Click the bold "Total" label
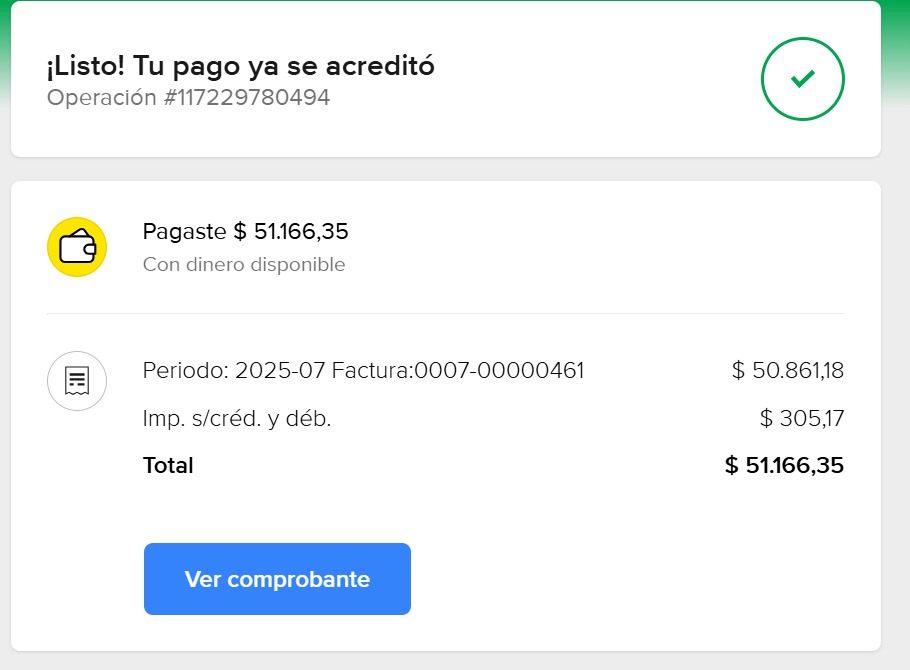910x670 pixels. pyautogui.click(x=168, y=465)
